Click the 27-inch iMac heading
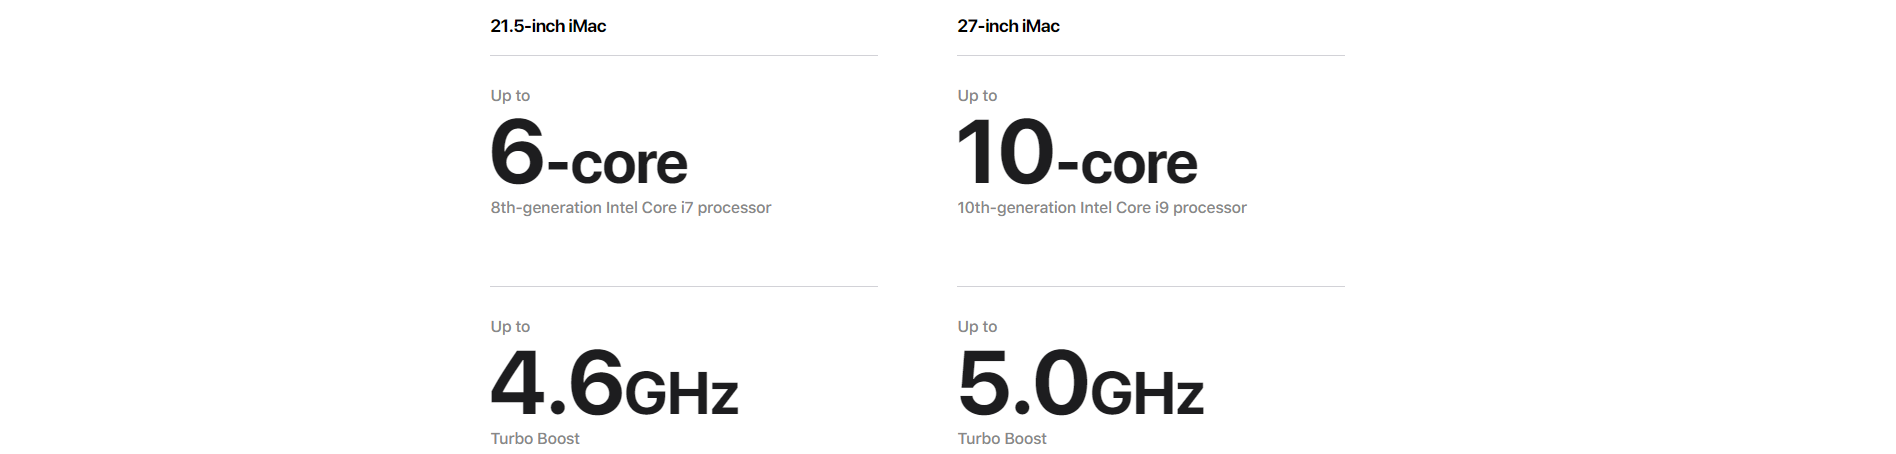Image resolution: width=1896 pixels, height=454 pixels. click(1008, 26)
